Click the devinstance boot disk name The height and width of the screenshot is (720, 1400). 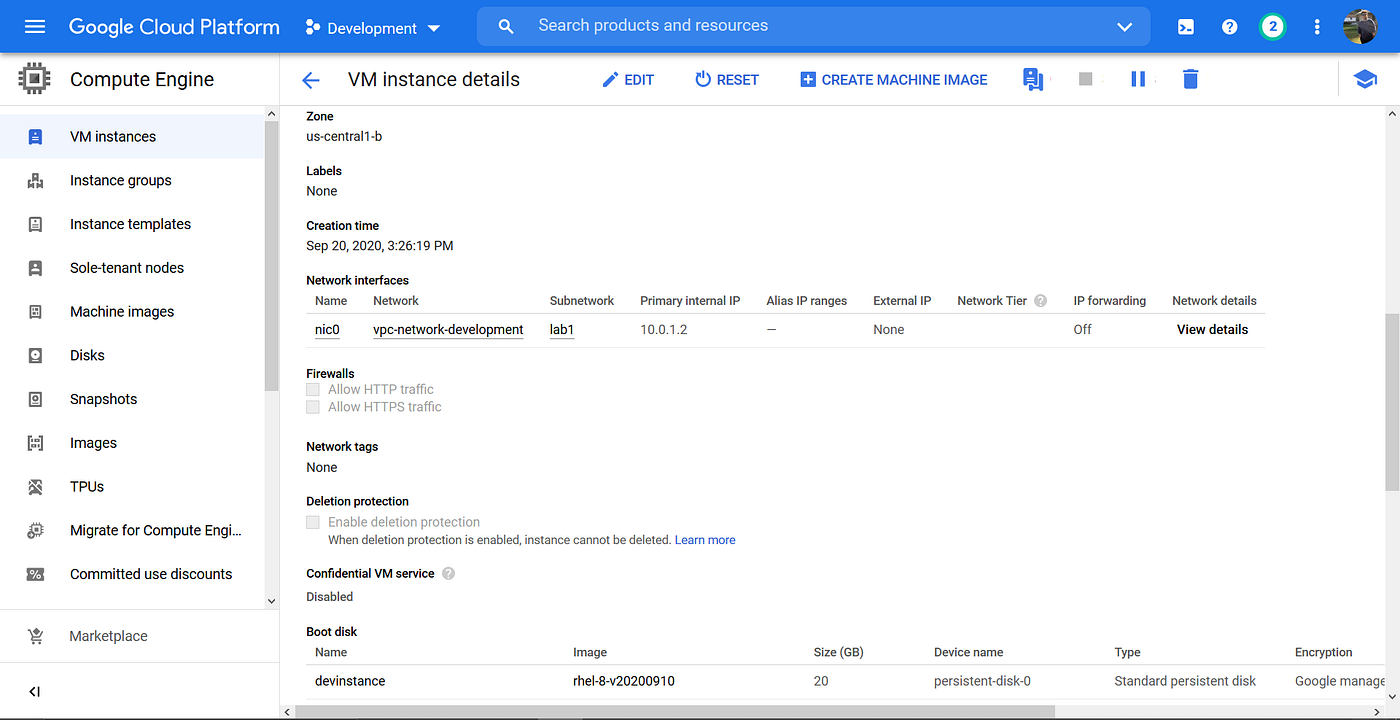[x=350, y=681]
